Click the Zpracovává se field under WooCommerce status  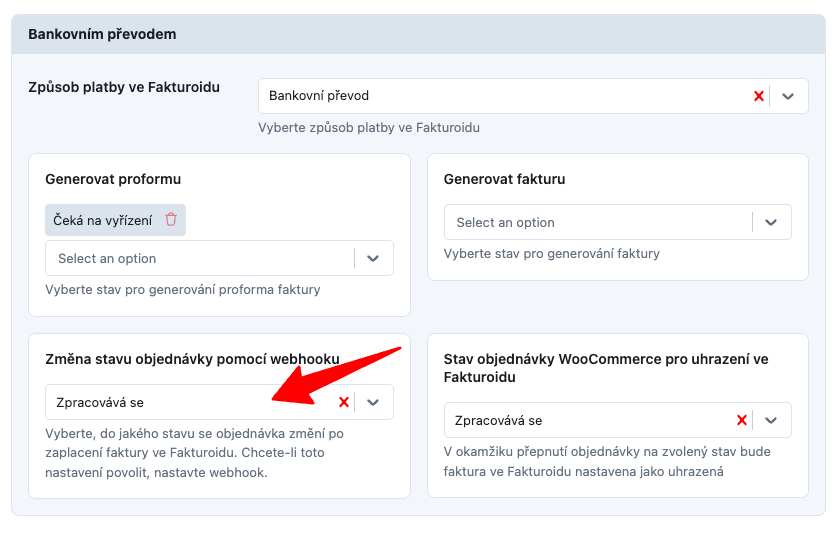tap(585, 421)
